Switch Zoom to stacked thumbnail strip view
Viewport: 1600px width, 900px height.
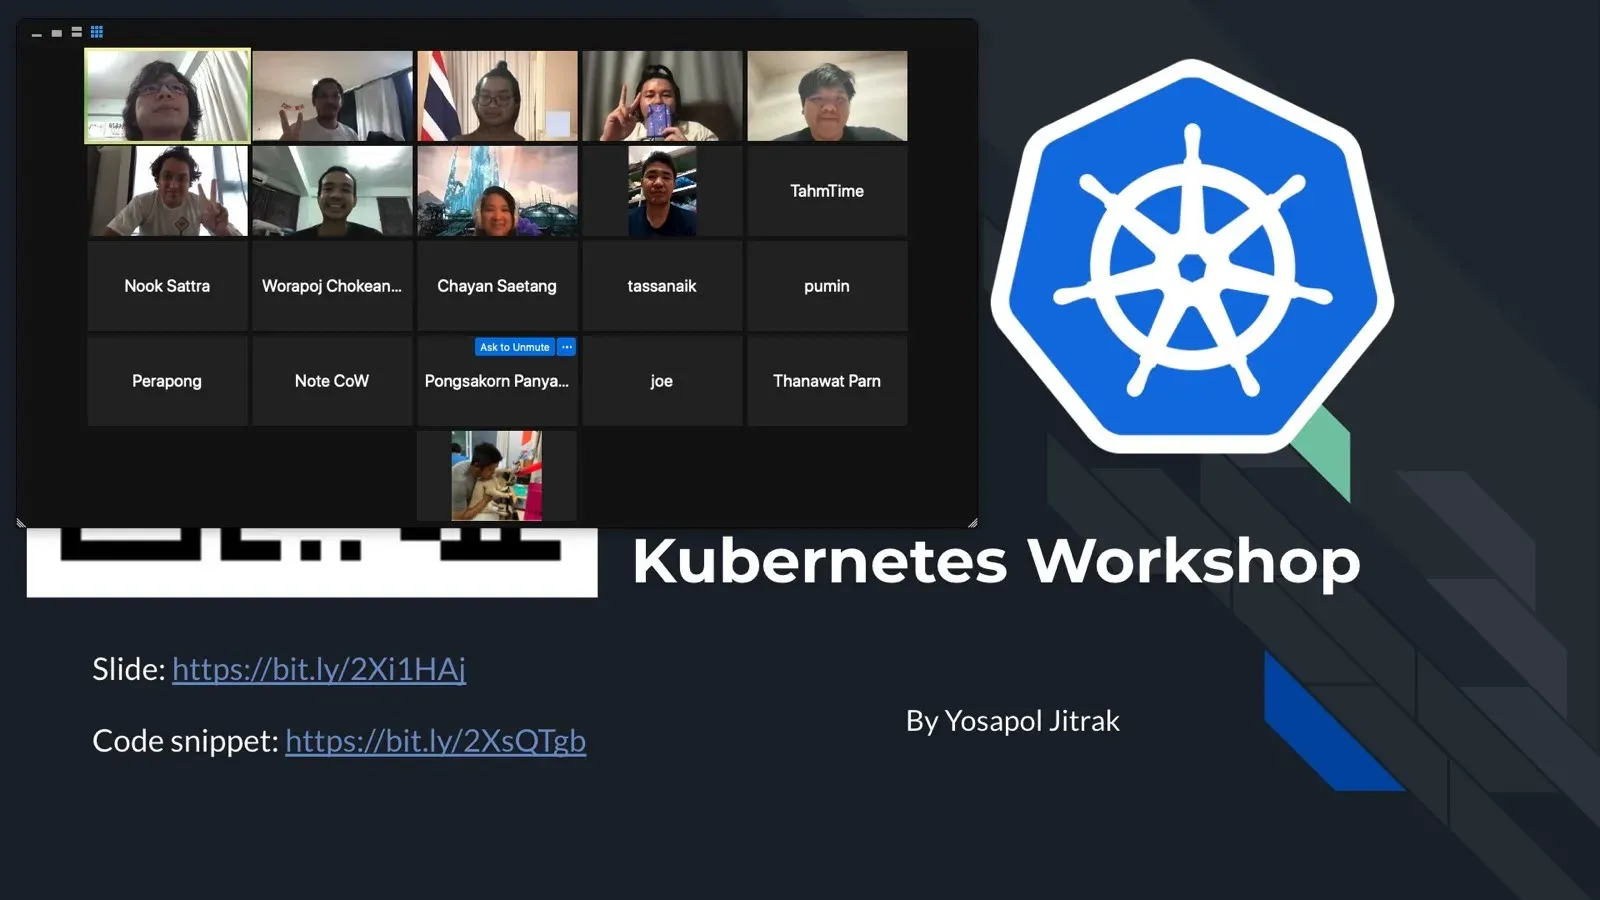click(x=77, y=33)
